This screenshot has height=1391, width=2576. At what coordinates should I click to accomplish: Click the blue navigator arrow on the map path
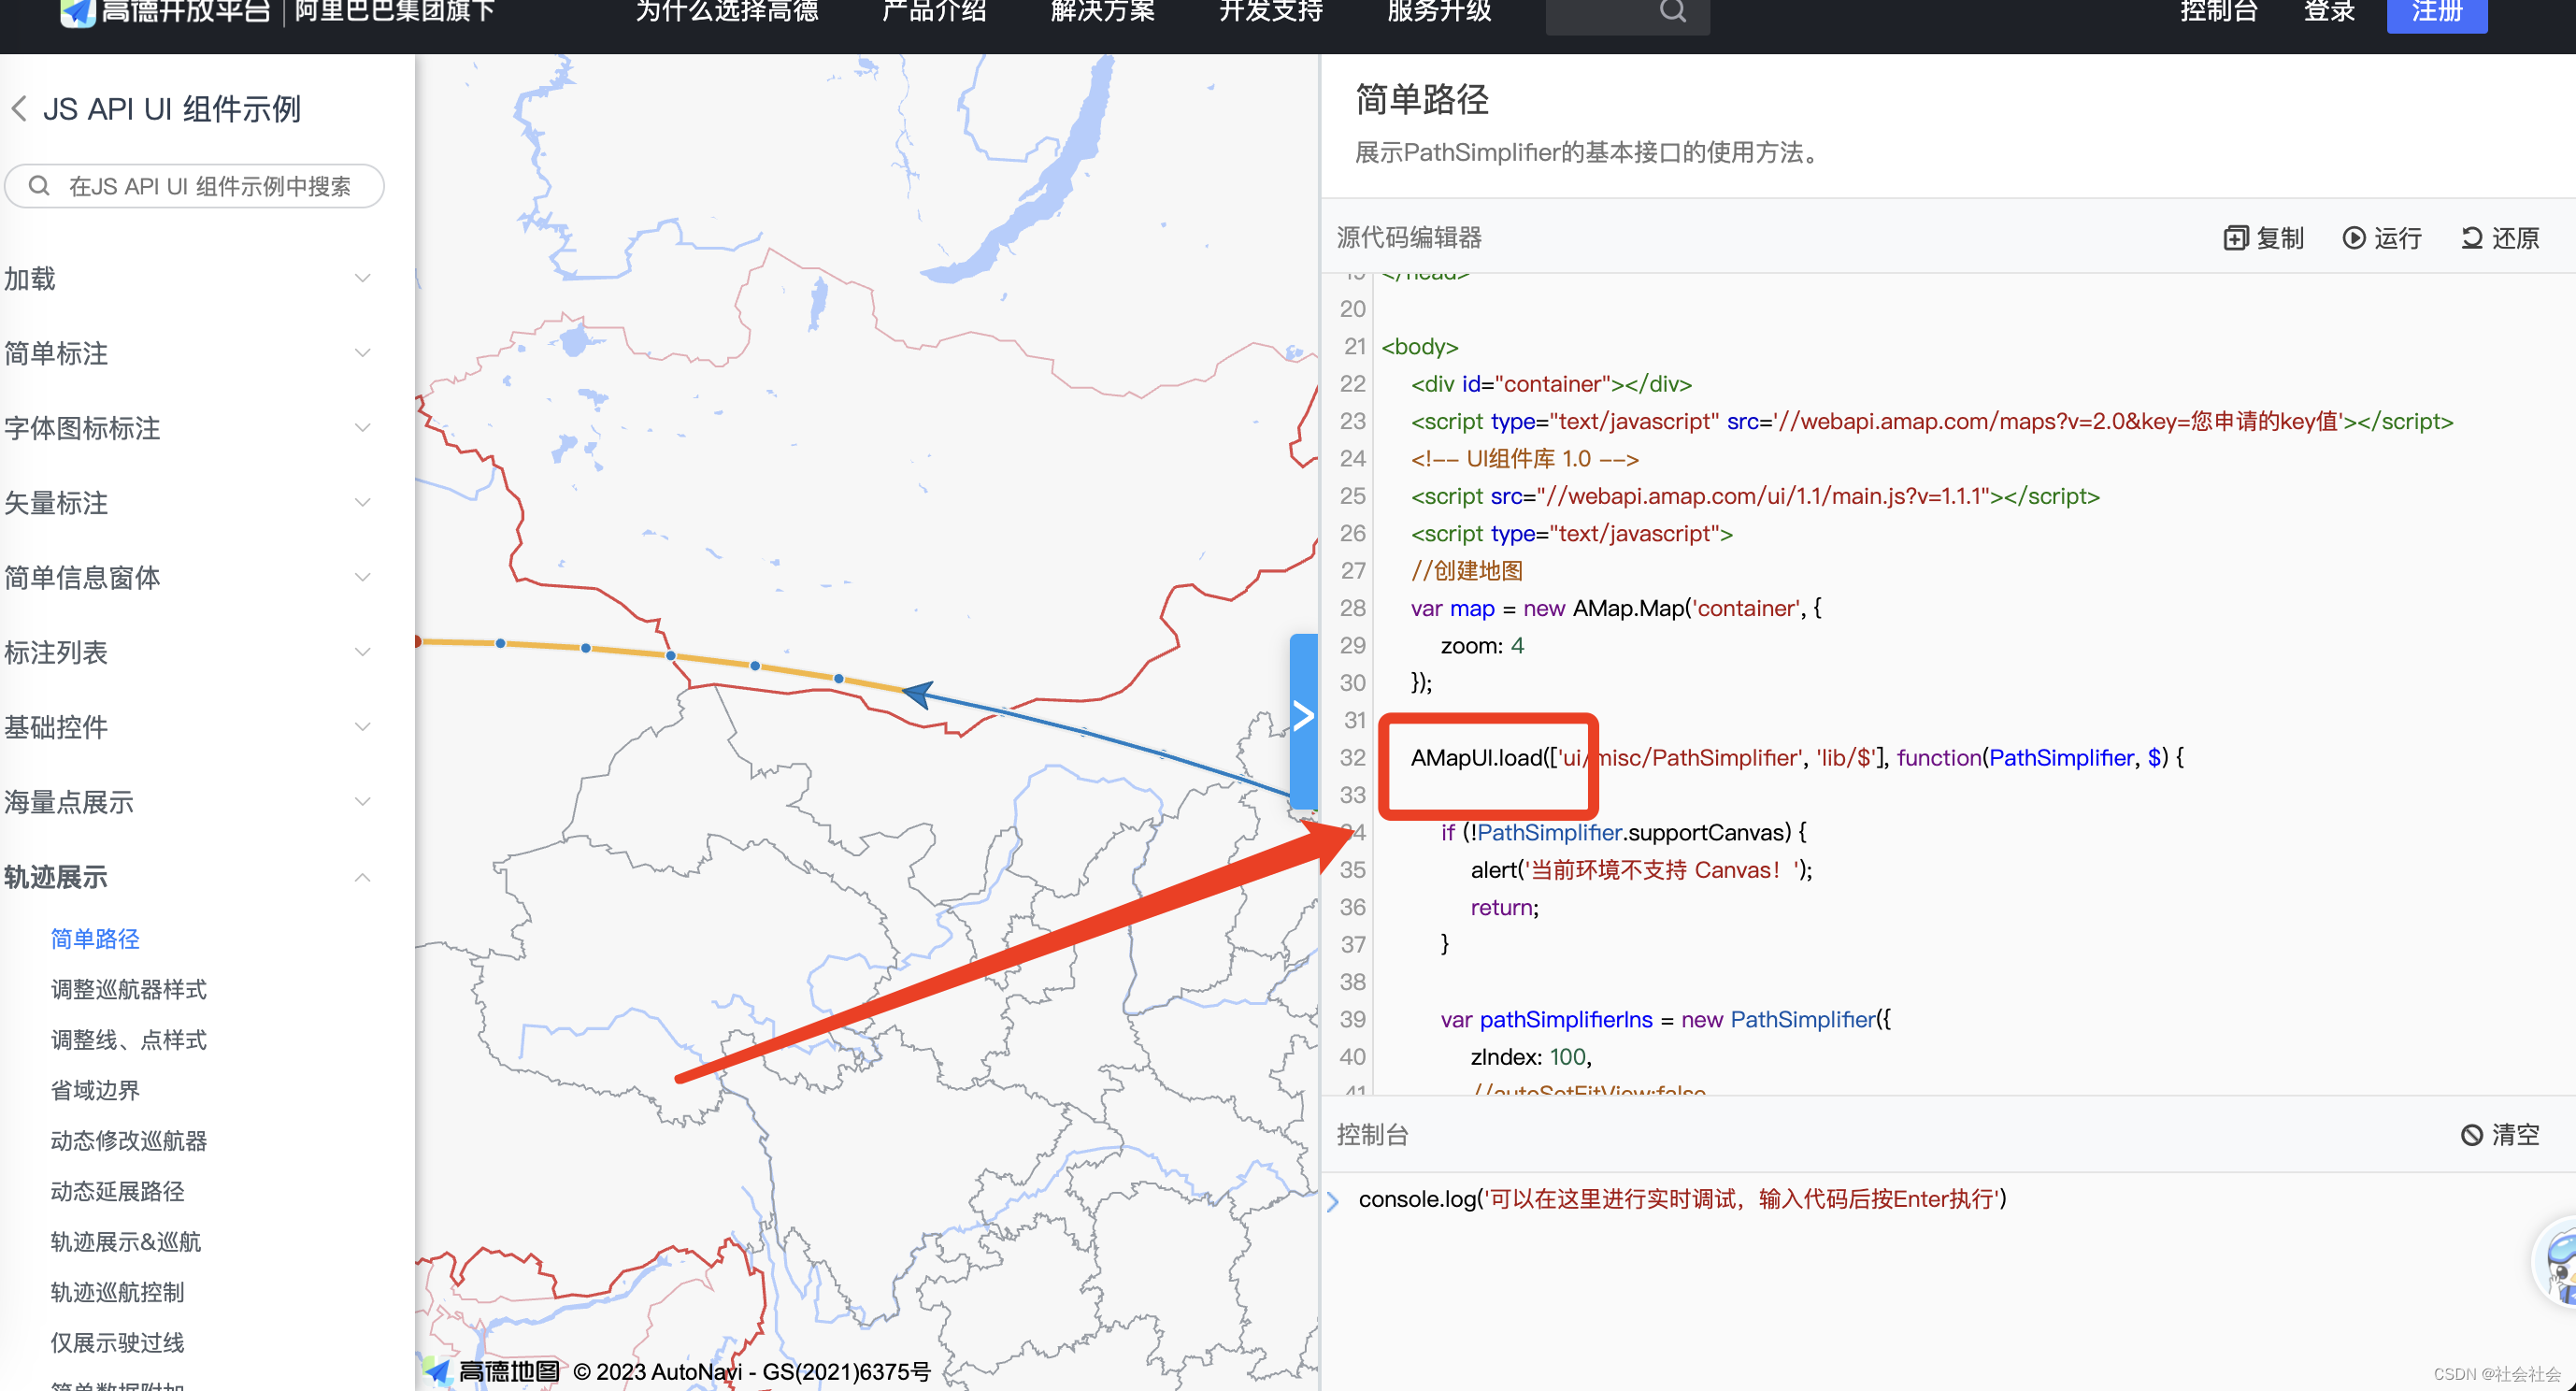click(x=918, y=694)
